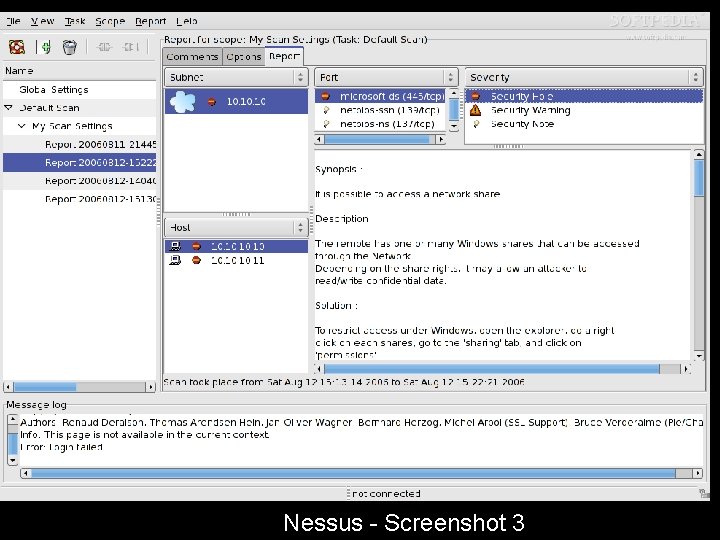Select Global Settings in the tree

54,90
